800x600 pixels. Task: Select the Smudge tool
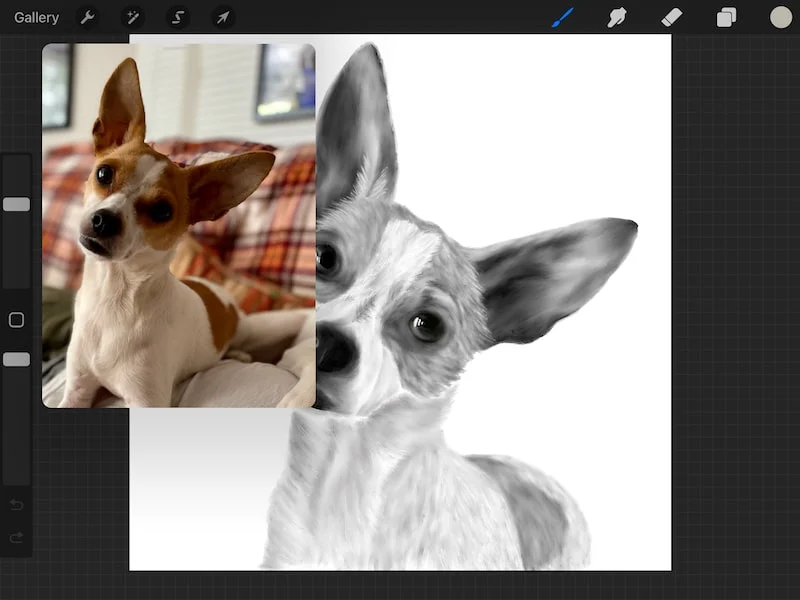[x=617, y=18]
